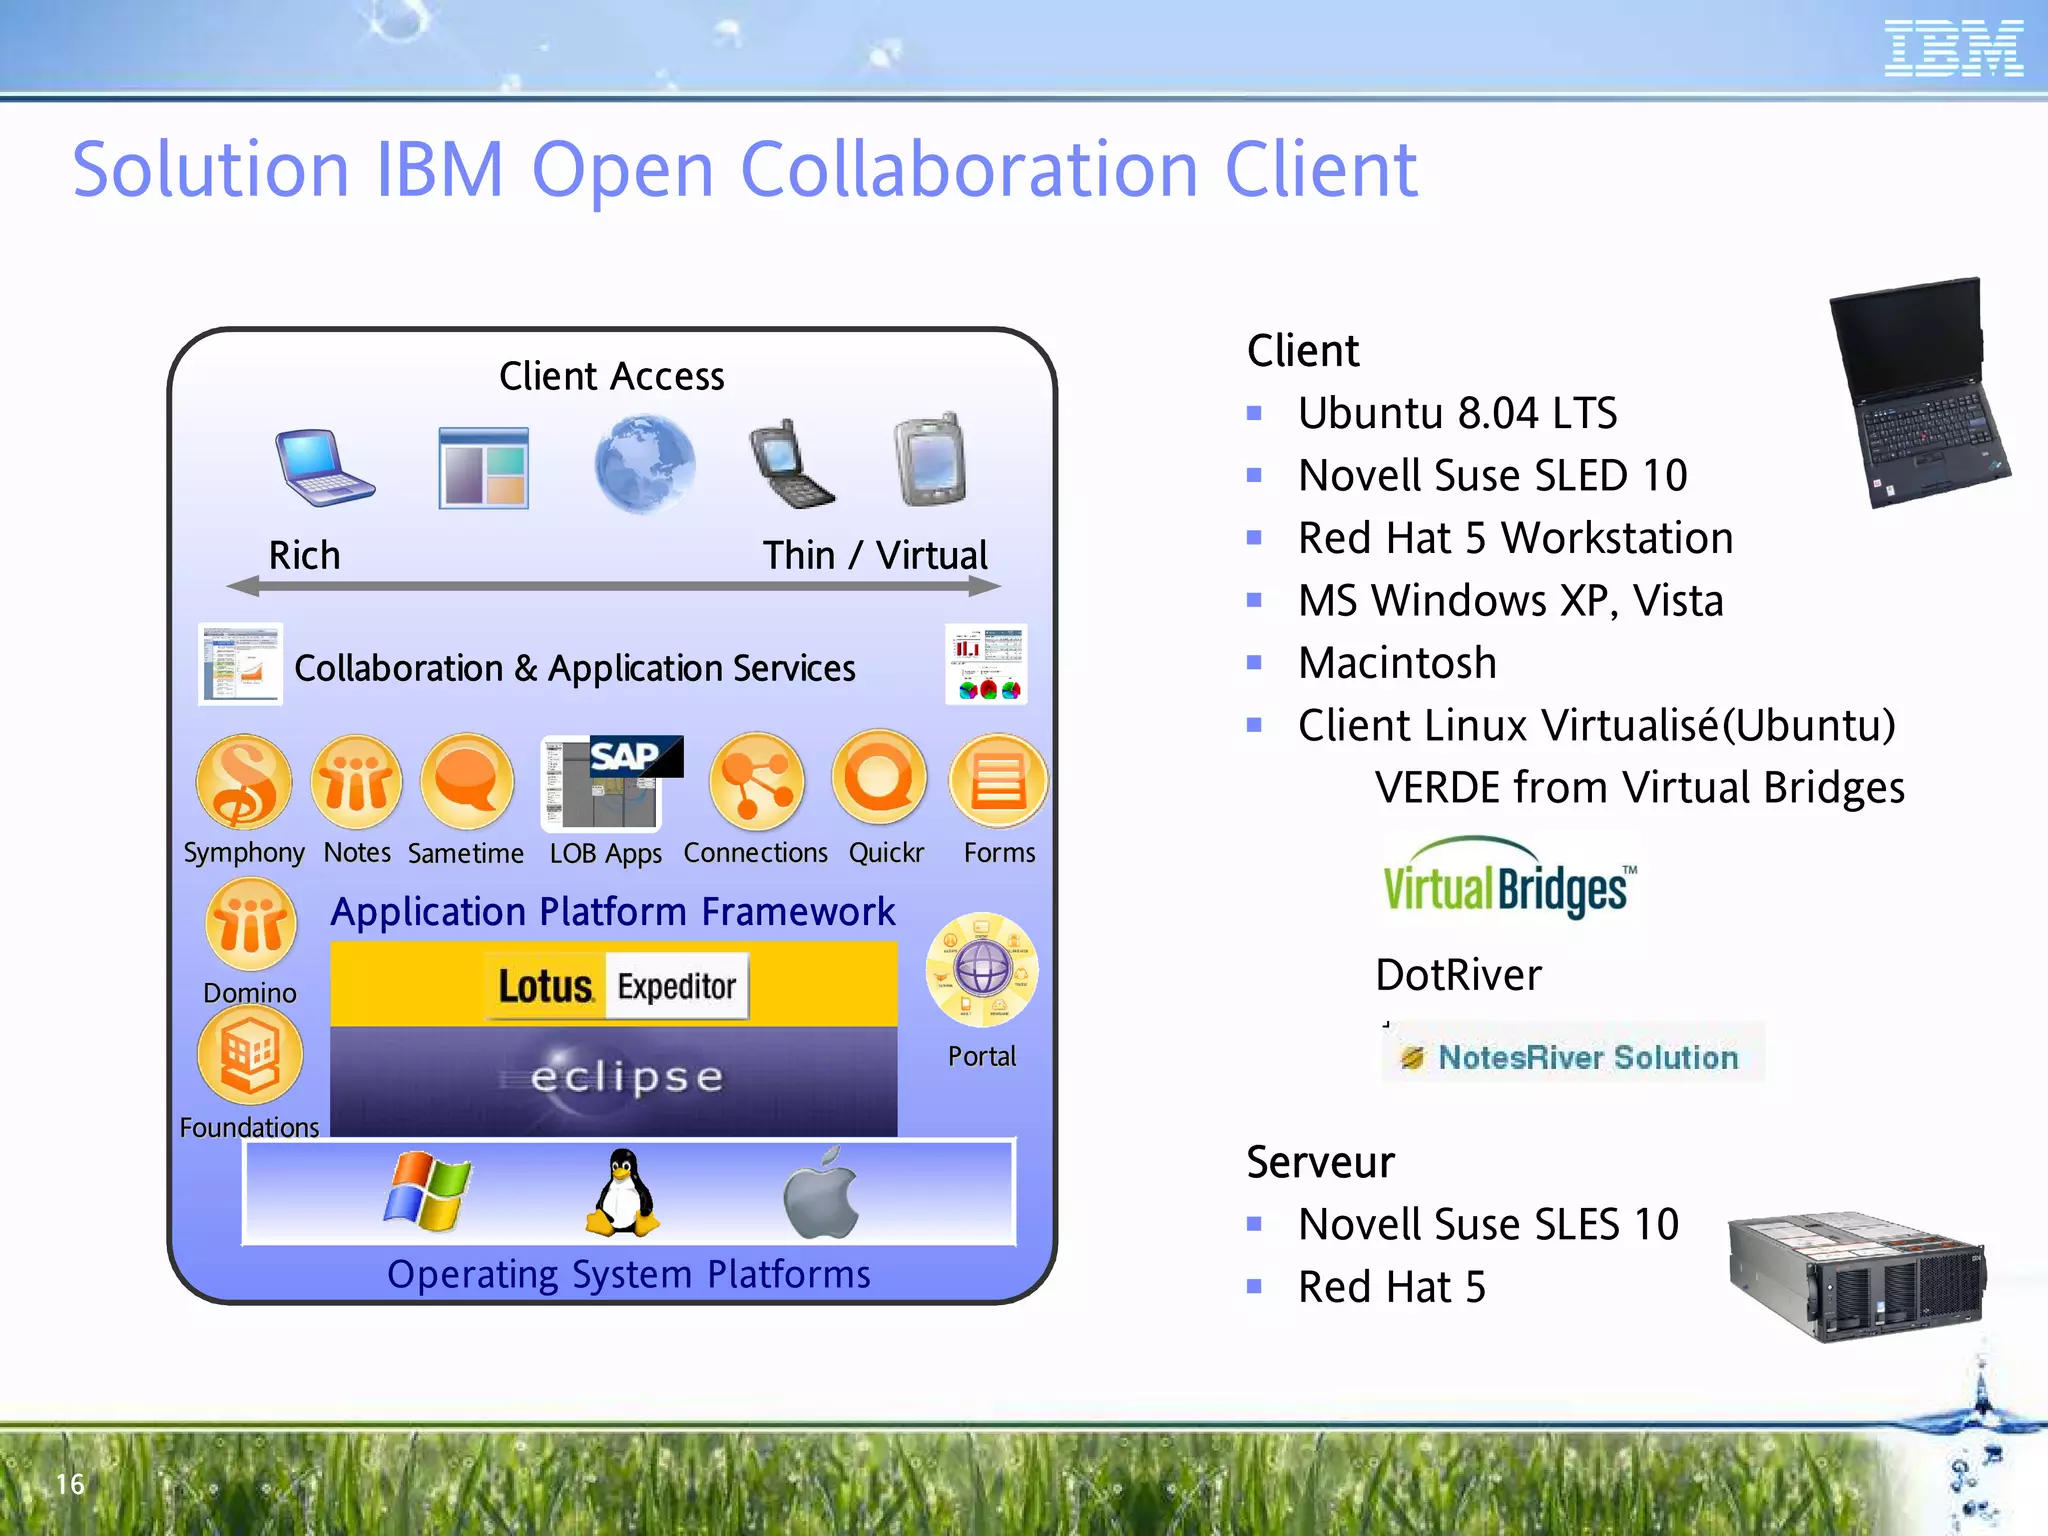Click the 'Client Access' heading
2048x1536 pixels.
[x=612, y=376]
